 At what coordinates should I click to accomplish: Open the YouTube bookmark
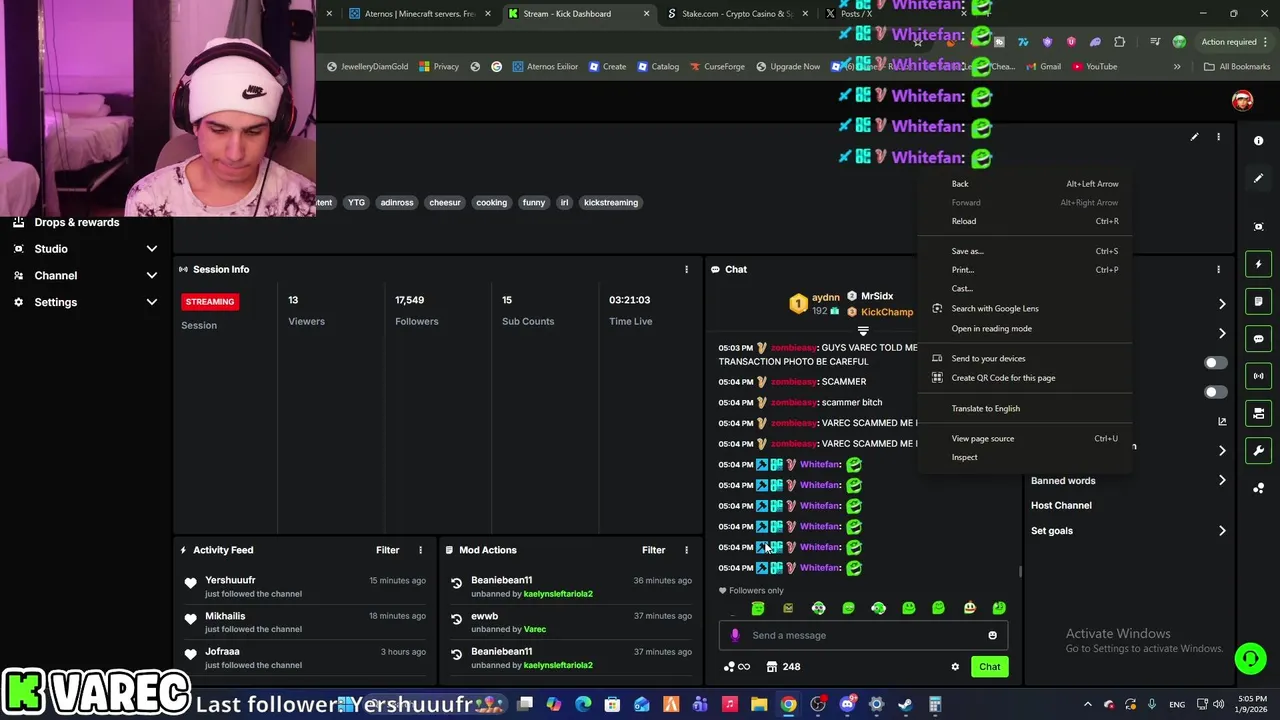tap(1094, 67)
